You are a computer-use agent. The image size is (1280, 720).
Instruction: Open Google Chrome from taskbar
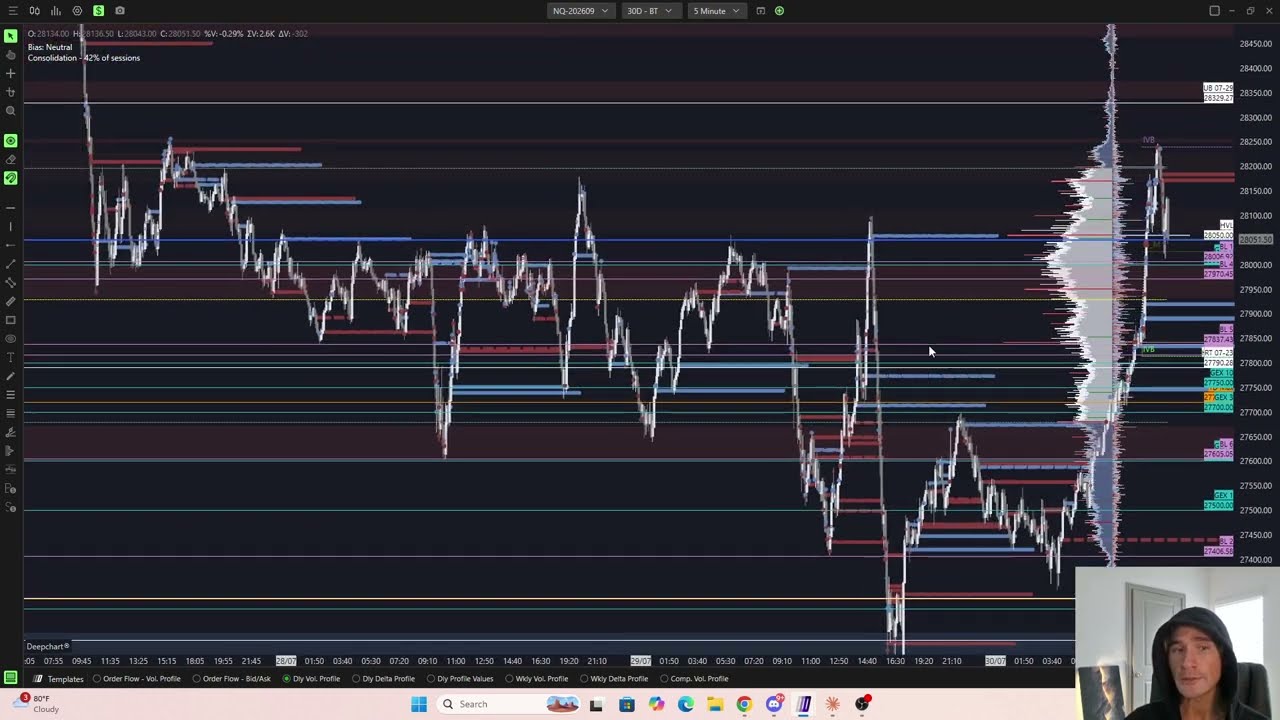[744, 704]
